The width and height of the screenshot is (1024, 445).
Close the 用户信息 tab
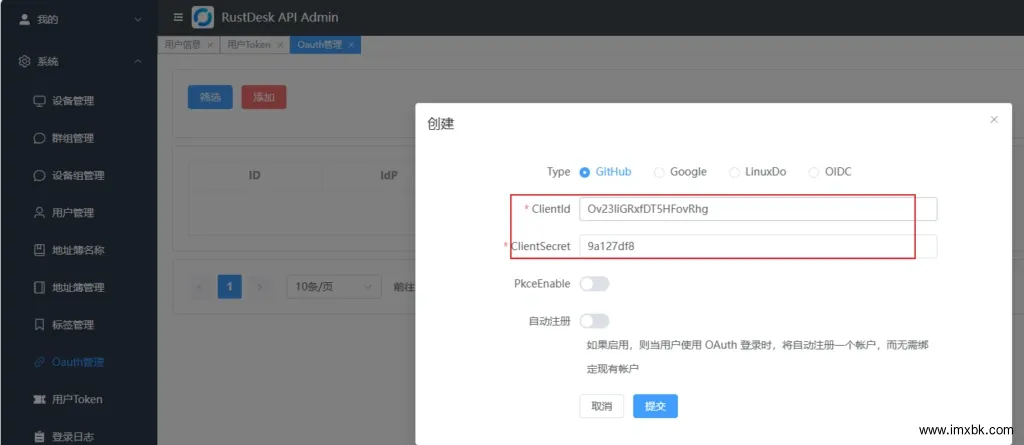[210, 45]
